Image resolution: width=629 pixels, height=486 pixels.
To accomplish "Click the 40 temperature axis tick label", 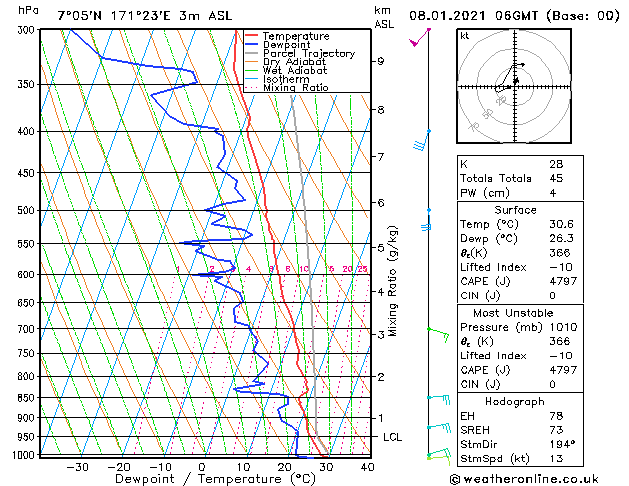I will point(367,467).
